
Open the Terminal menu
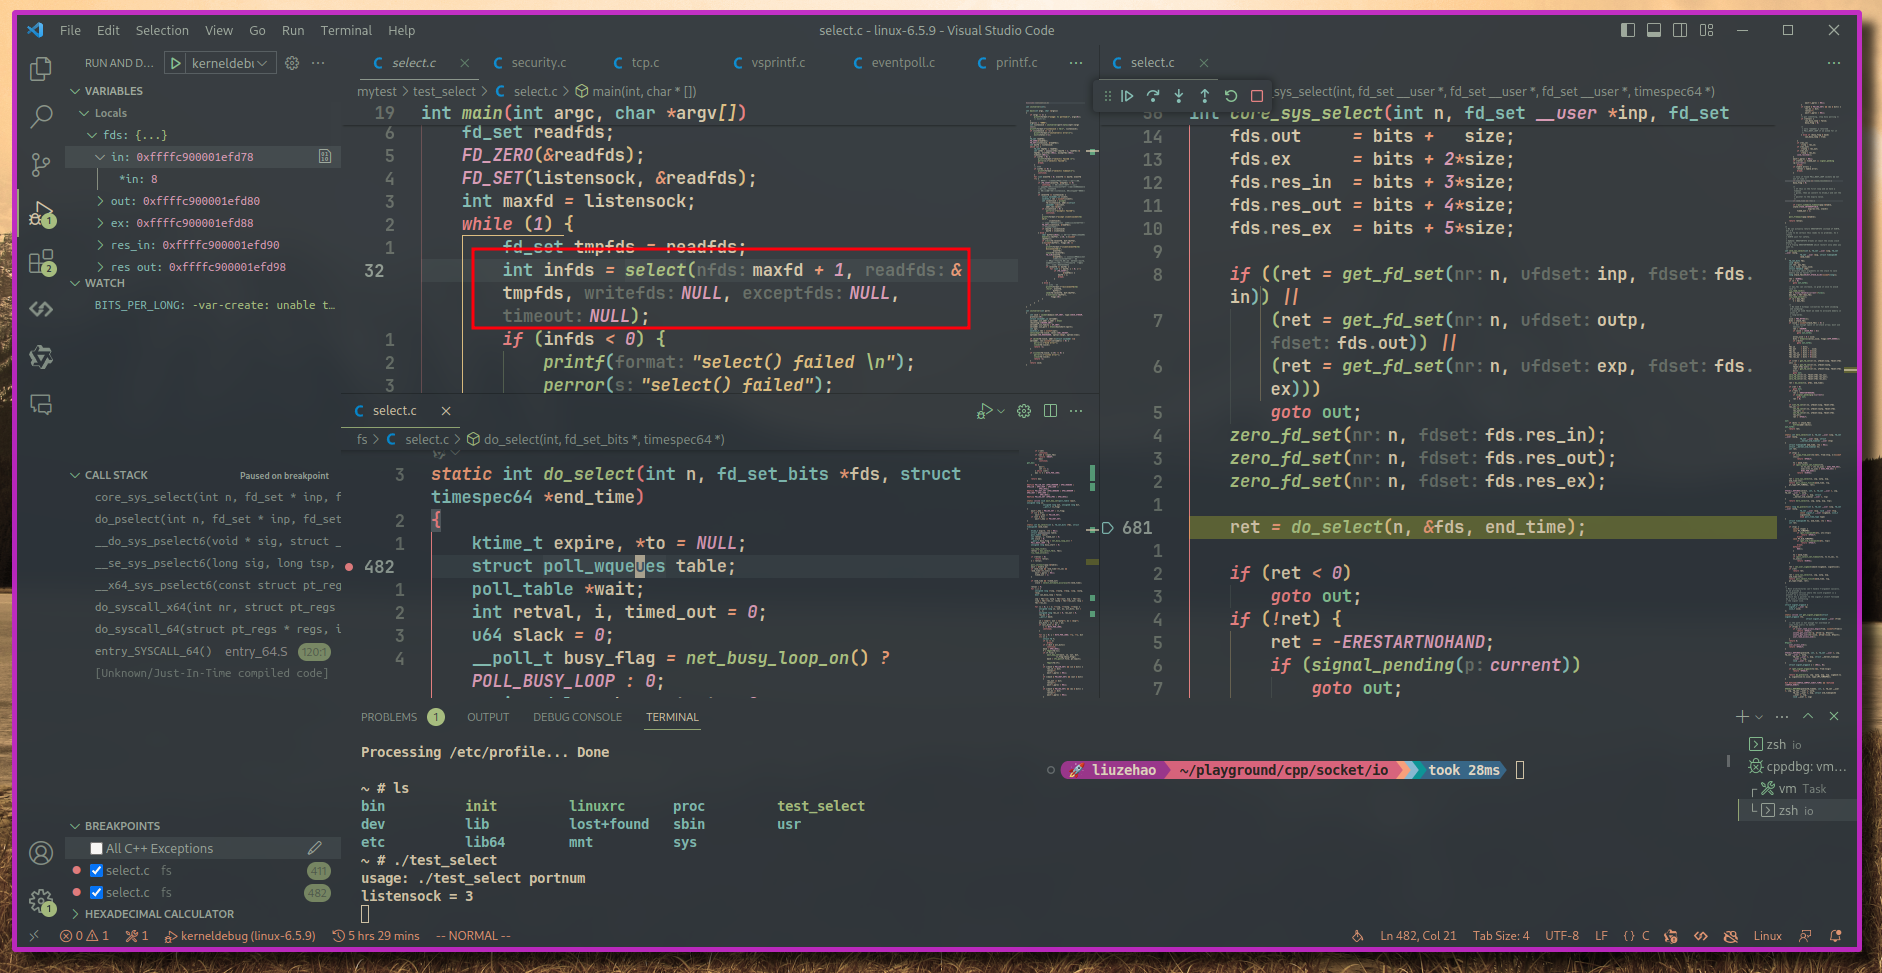click(x=346, y=30)
